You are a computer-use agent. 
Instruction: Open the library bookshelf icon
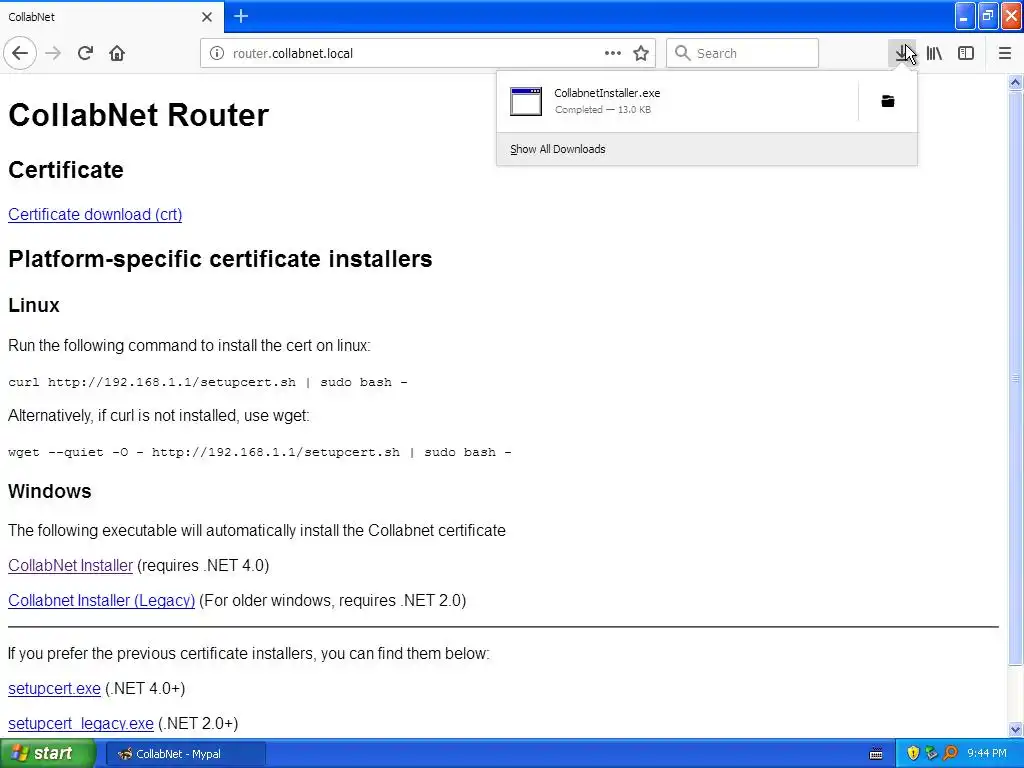pos(934,53)
